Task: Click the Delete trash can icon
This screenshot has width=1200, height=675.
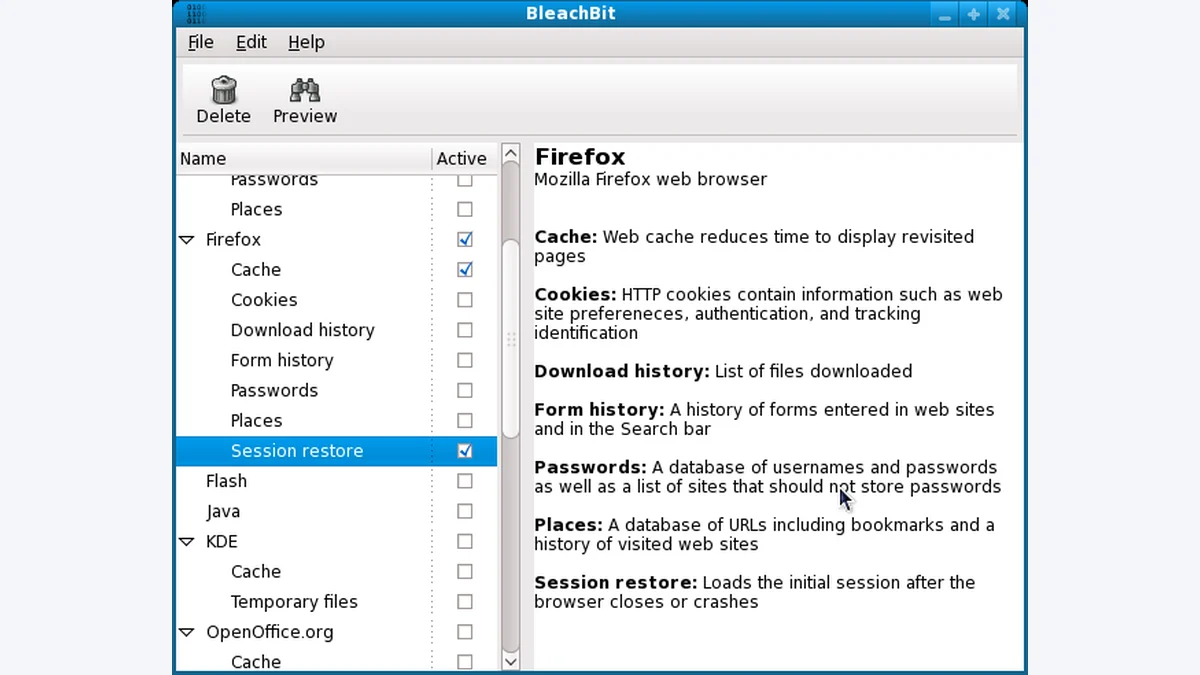Action: click(224, 90)
